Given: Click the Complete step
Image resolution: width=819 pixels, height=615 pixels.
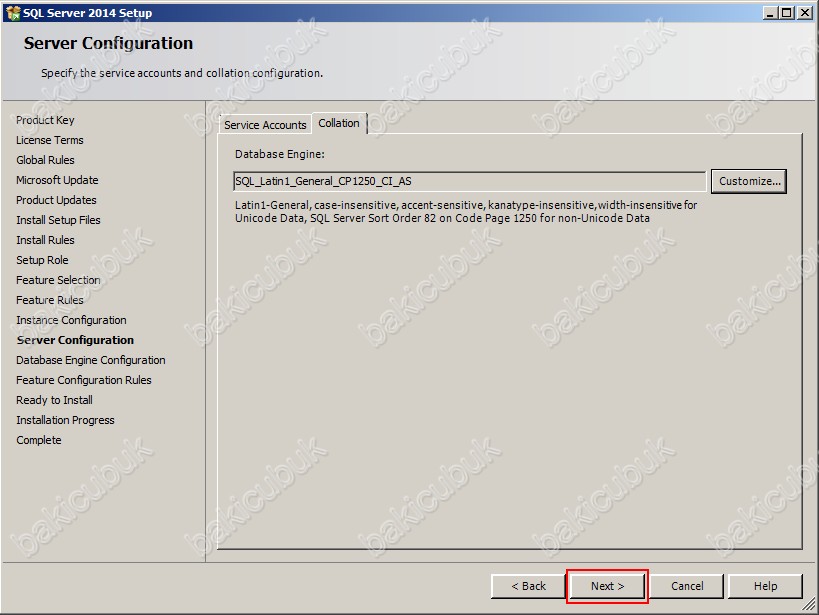Looking at the screenshot, I should (39, 440).
